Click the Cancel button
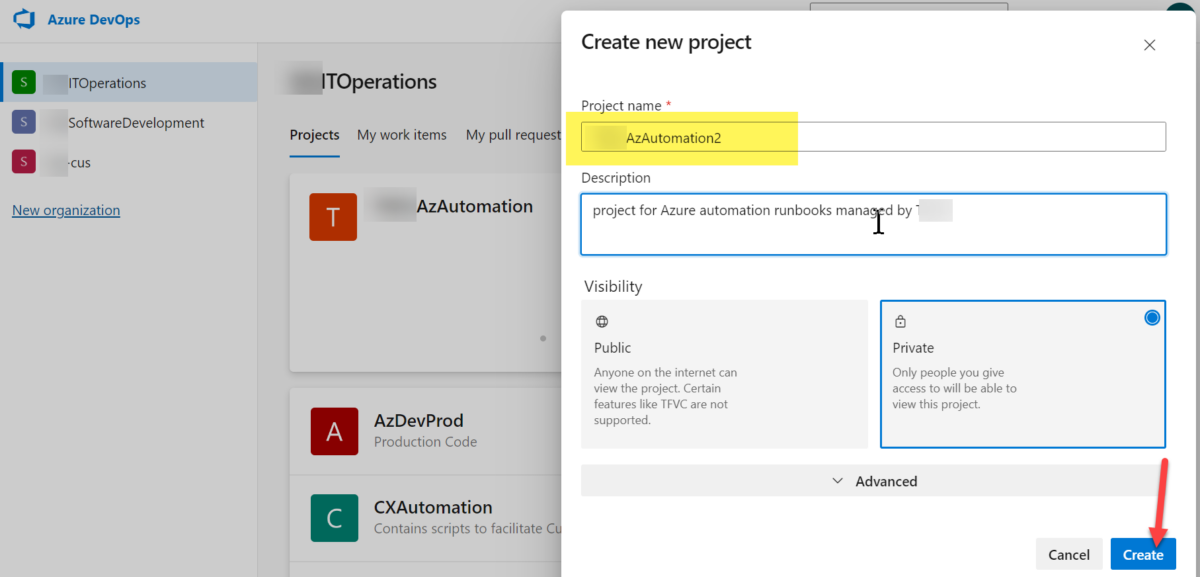 tap(1068, 554)
